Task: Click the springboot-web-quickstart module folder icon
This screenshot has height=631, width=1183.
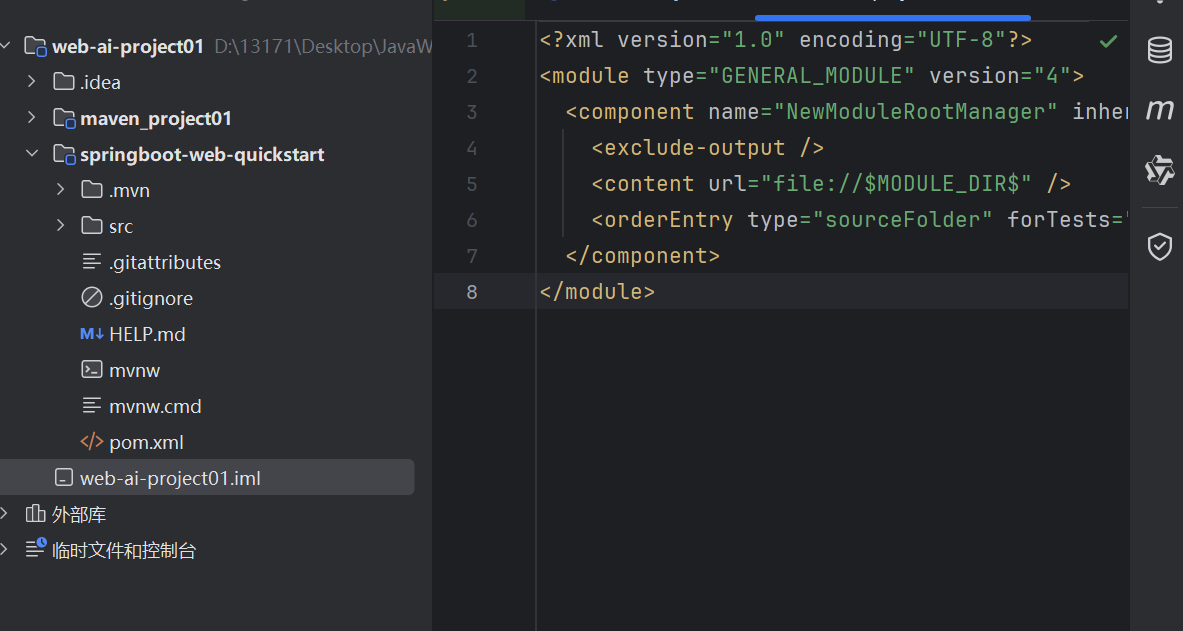Action: pyautogui.click(x=64, y=155)
